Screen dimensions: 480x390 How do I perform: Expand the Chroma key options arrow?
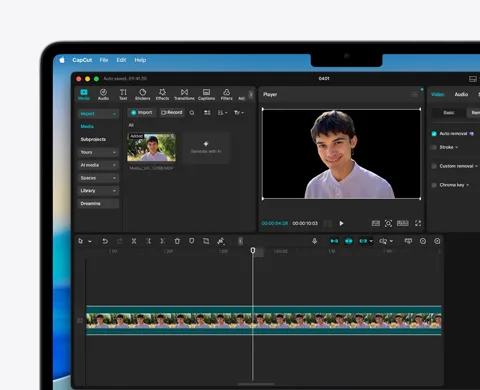click(x=468, y=185)
